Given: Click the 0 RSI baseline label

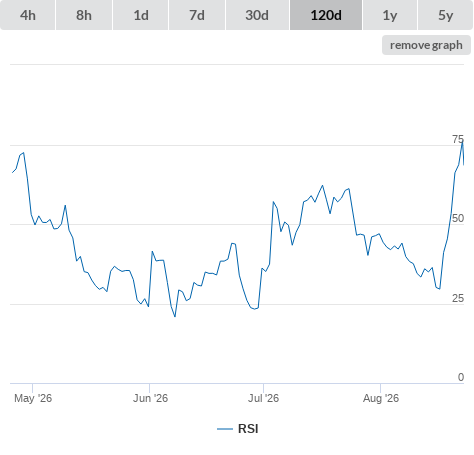Looking at the screenshot, I should tap(461, 377).
